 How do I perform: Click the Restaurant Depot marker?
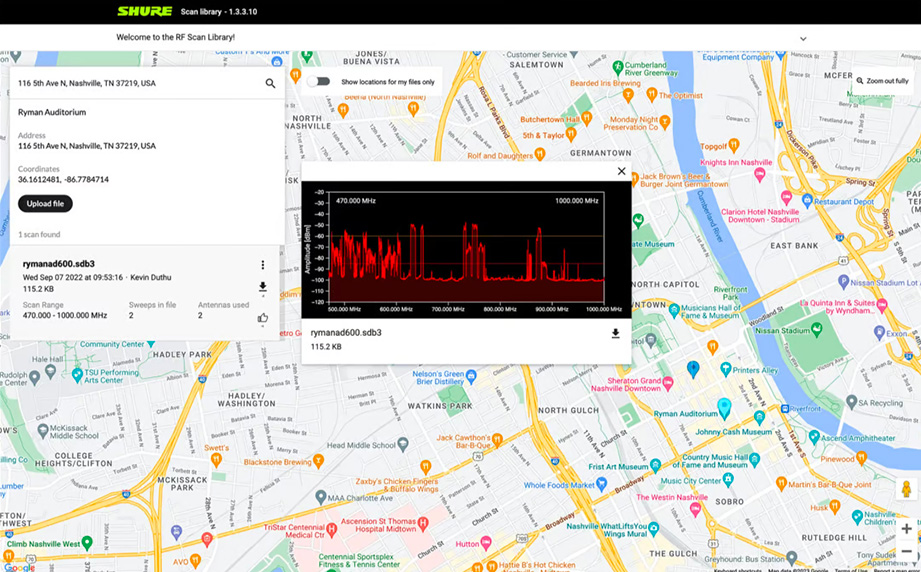pyautogui.click(x=807, y=201)
